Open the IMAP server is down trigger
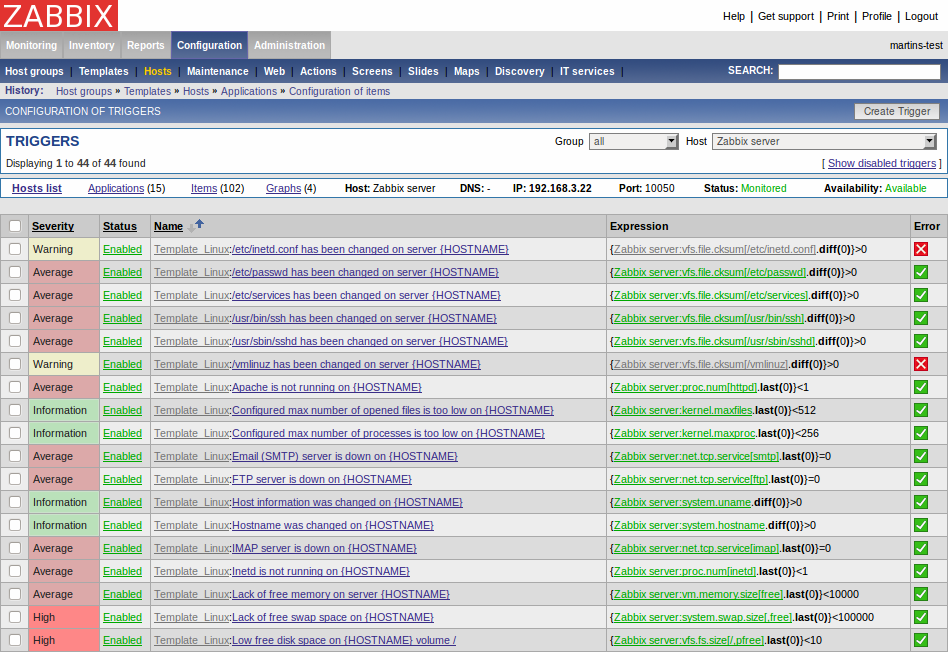This screenshot has width=948, height=652. [324, 548]
